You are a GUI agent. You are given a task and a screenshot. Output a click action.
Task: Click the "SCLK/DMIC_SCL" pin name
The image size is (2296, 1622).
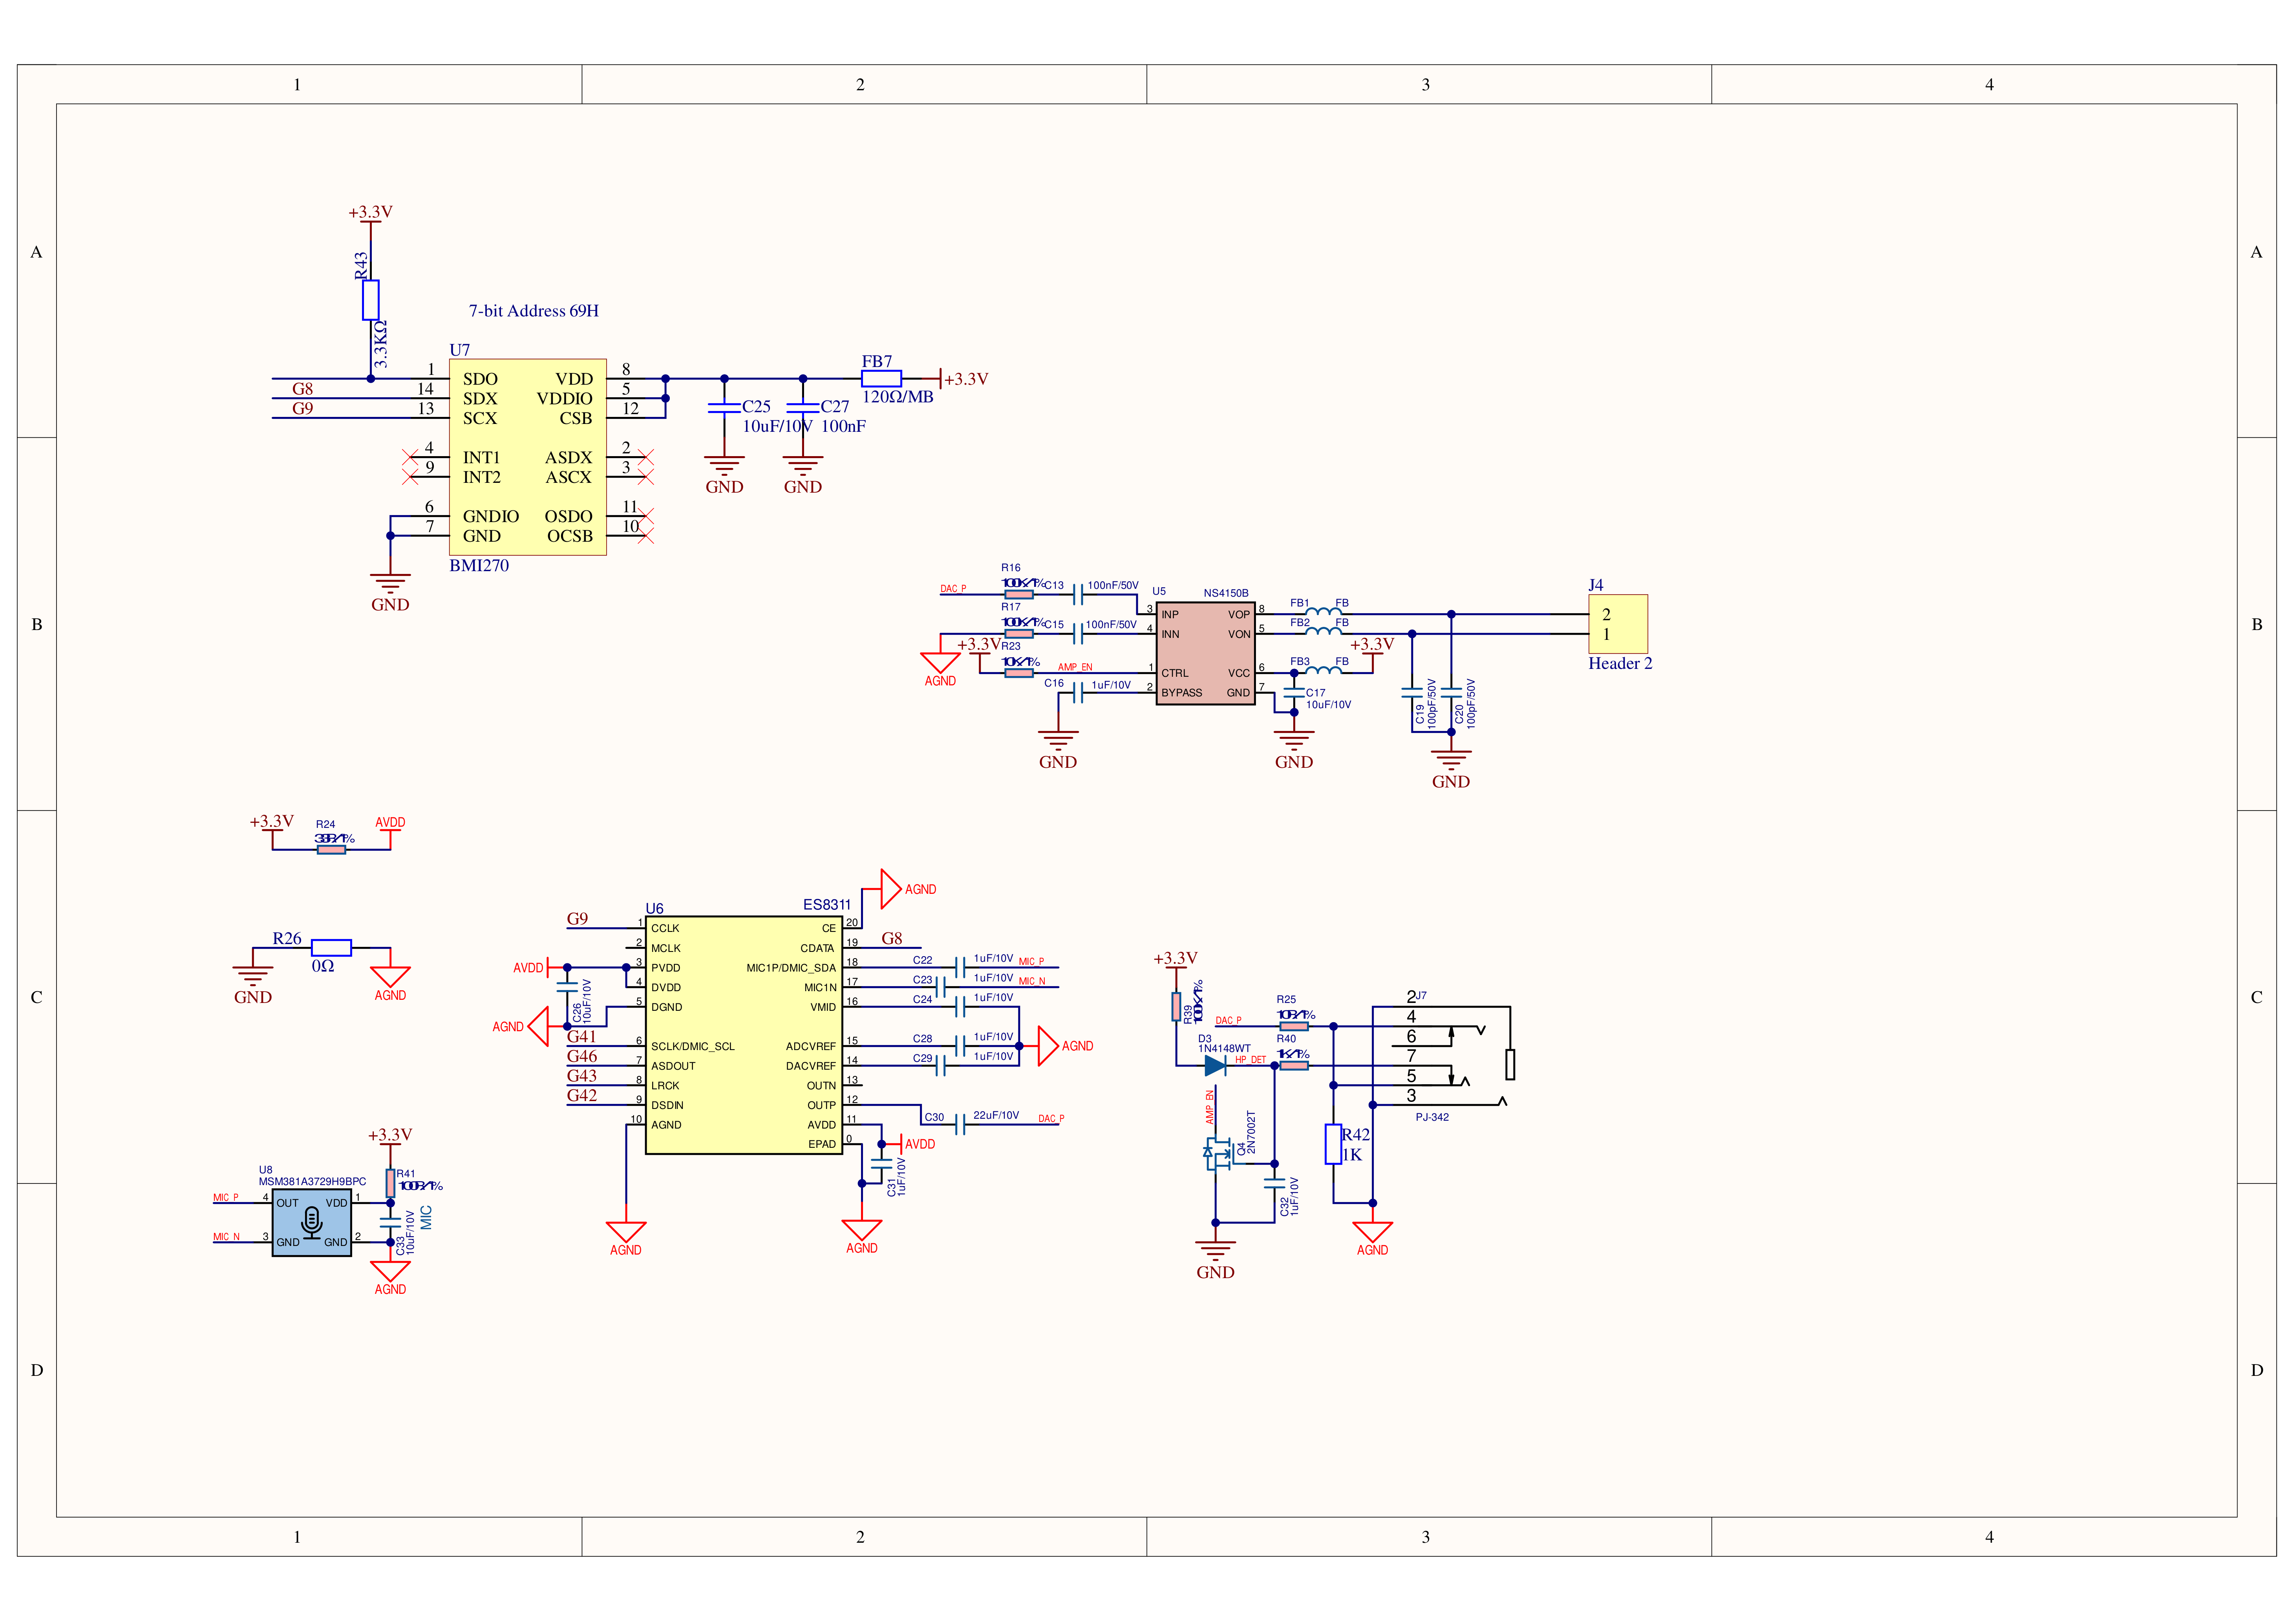tap(692, 1047)
